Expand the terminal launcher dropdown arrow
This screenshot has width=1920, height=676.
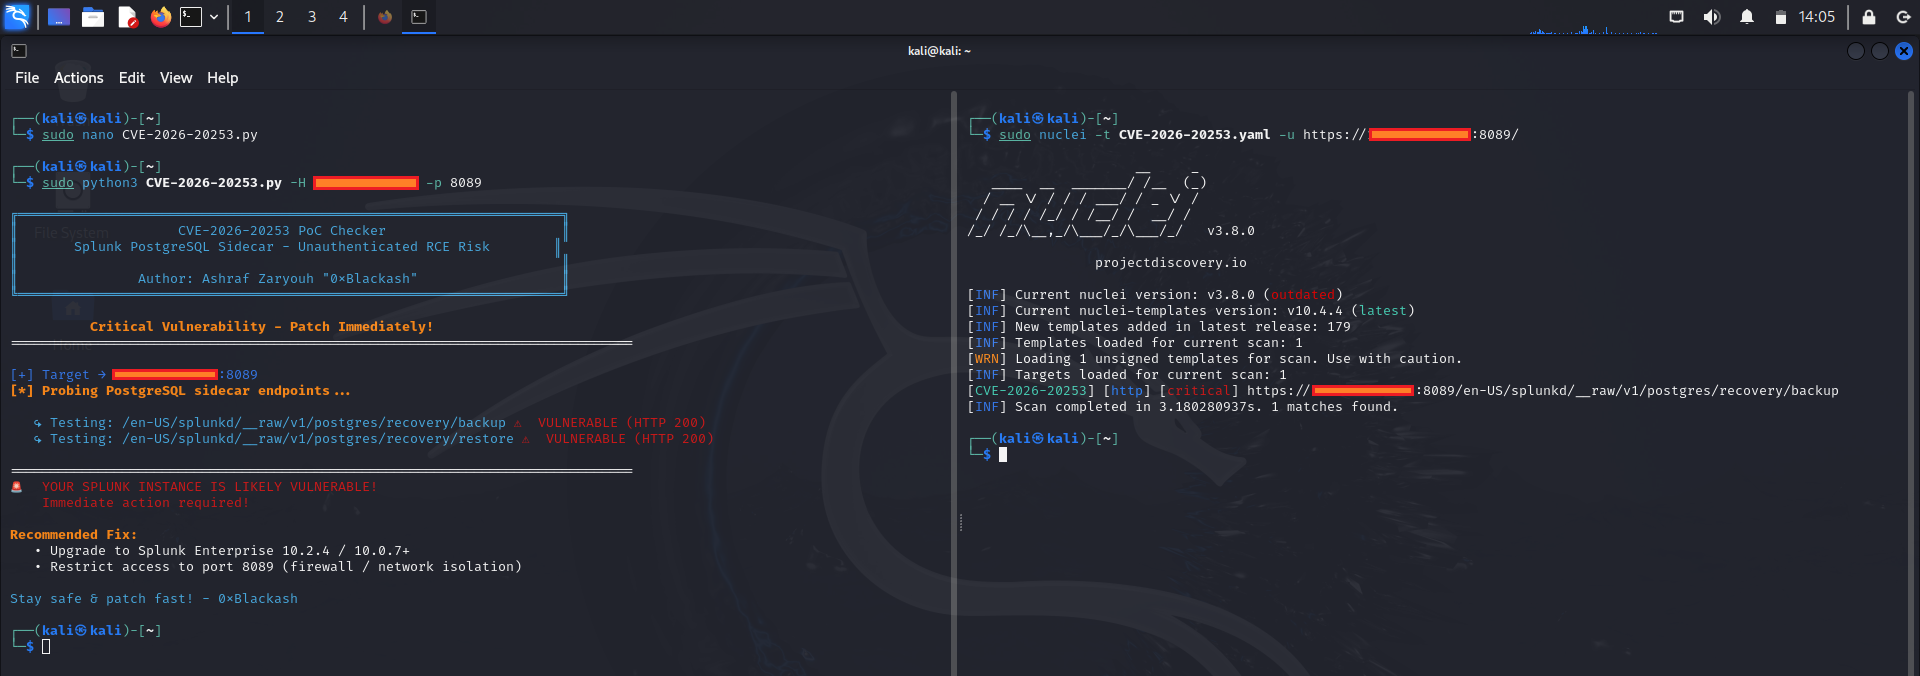[x=214, y=17]
